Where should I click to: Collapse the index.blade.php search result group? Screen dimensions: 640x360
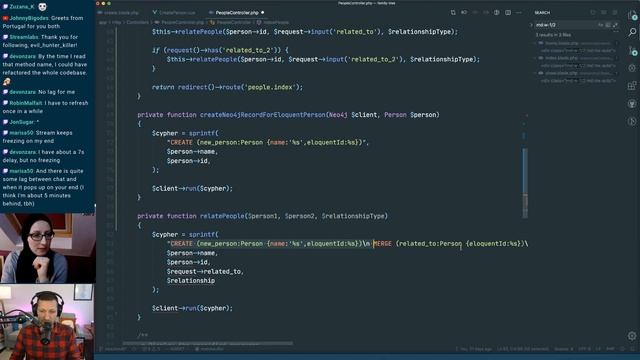pos(535,58)
